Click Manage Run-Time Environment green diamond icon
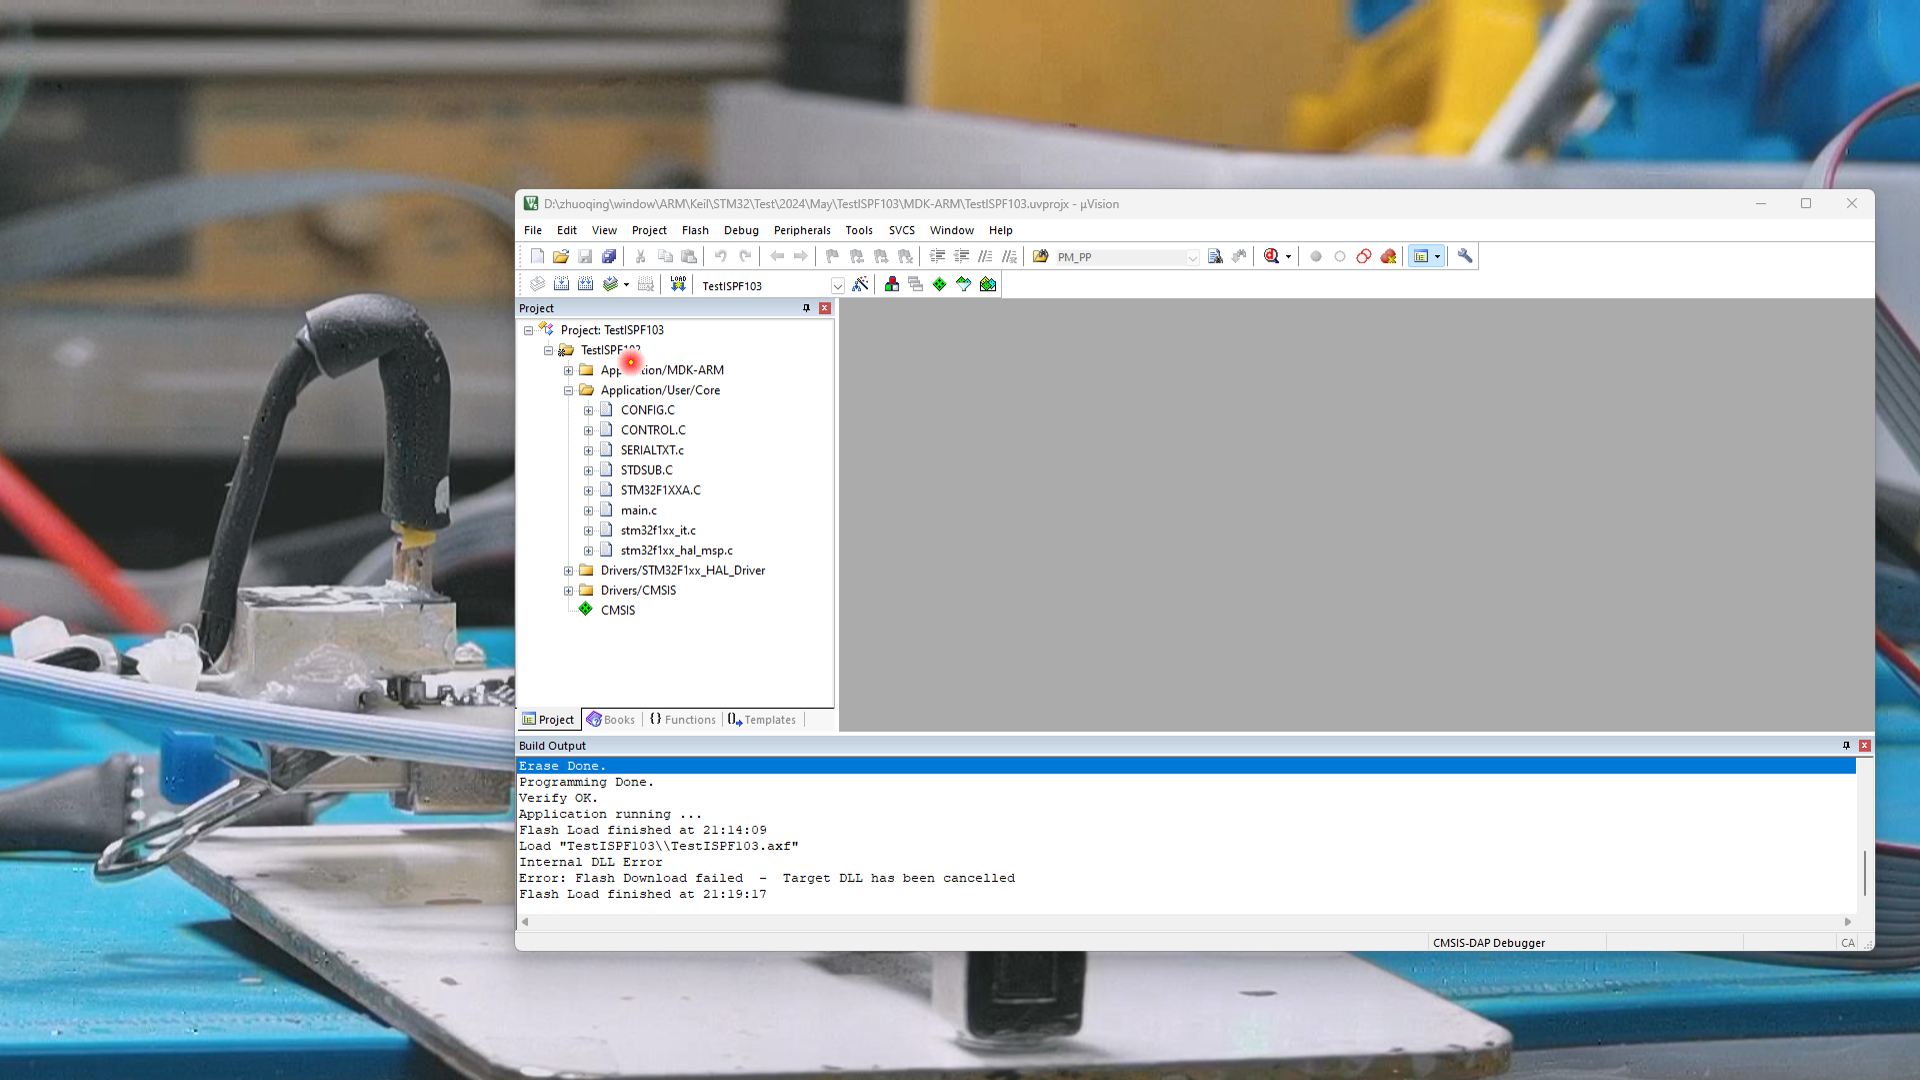 click(939, 285)
